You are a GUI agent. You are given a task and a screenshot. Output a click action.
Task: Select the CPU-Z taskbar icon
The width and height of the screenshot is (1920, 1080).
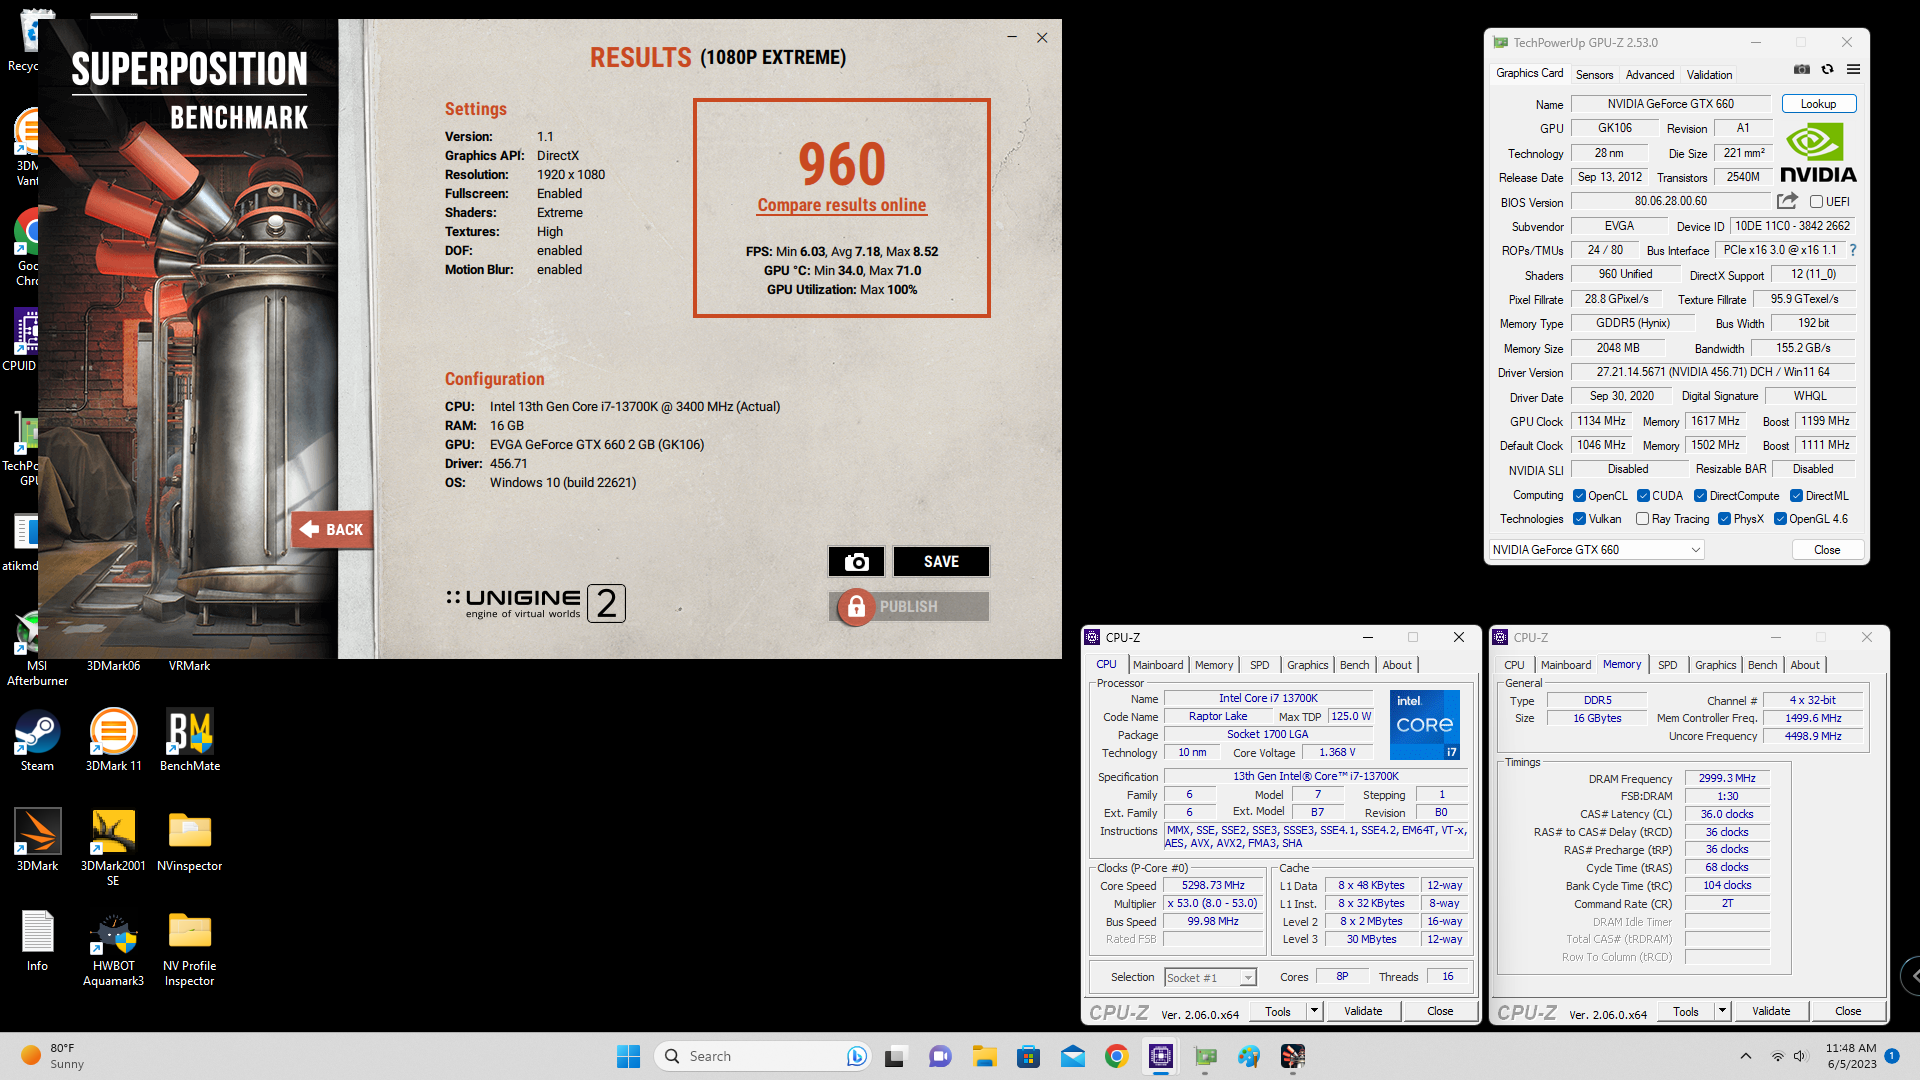[x=1160, y=1056]
